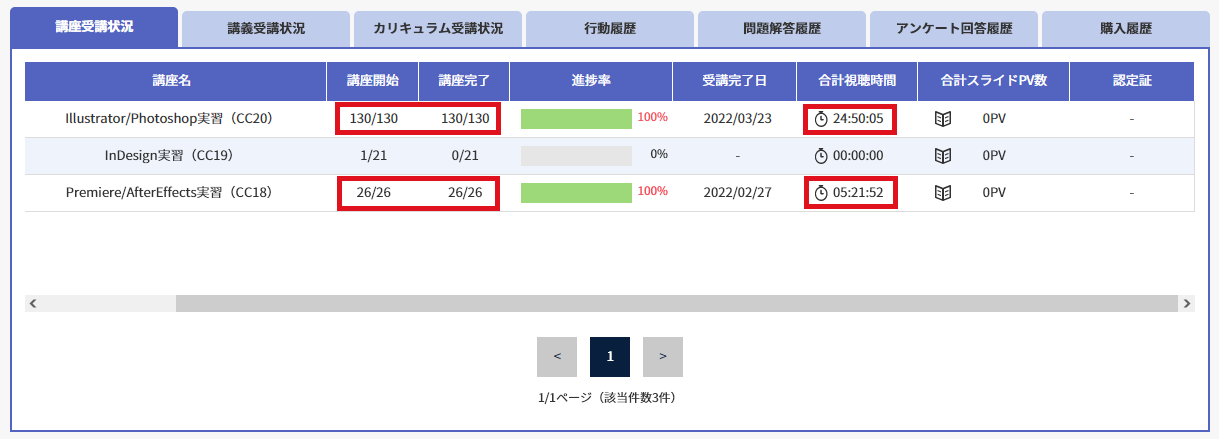Image resolution: width=1219 pixels, height=439 pixels.
Task: Go to 購入履歴 tab
Action: [1124, 29]
